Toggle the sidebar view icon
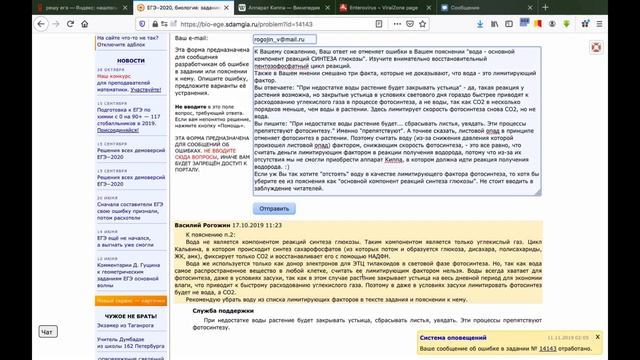Screen dimensions: 640x360 pos(509,24)
